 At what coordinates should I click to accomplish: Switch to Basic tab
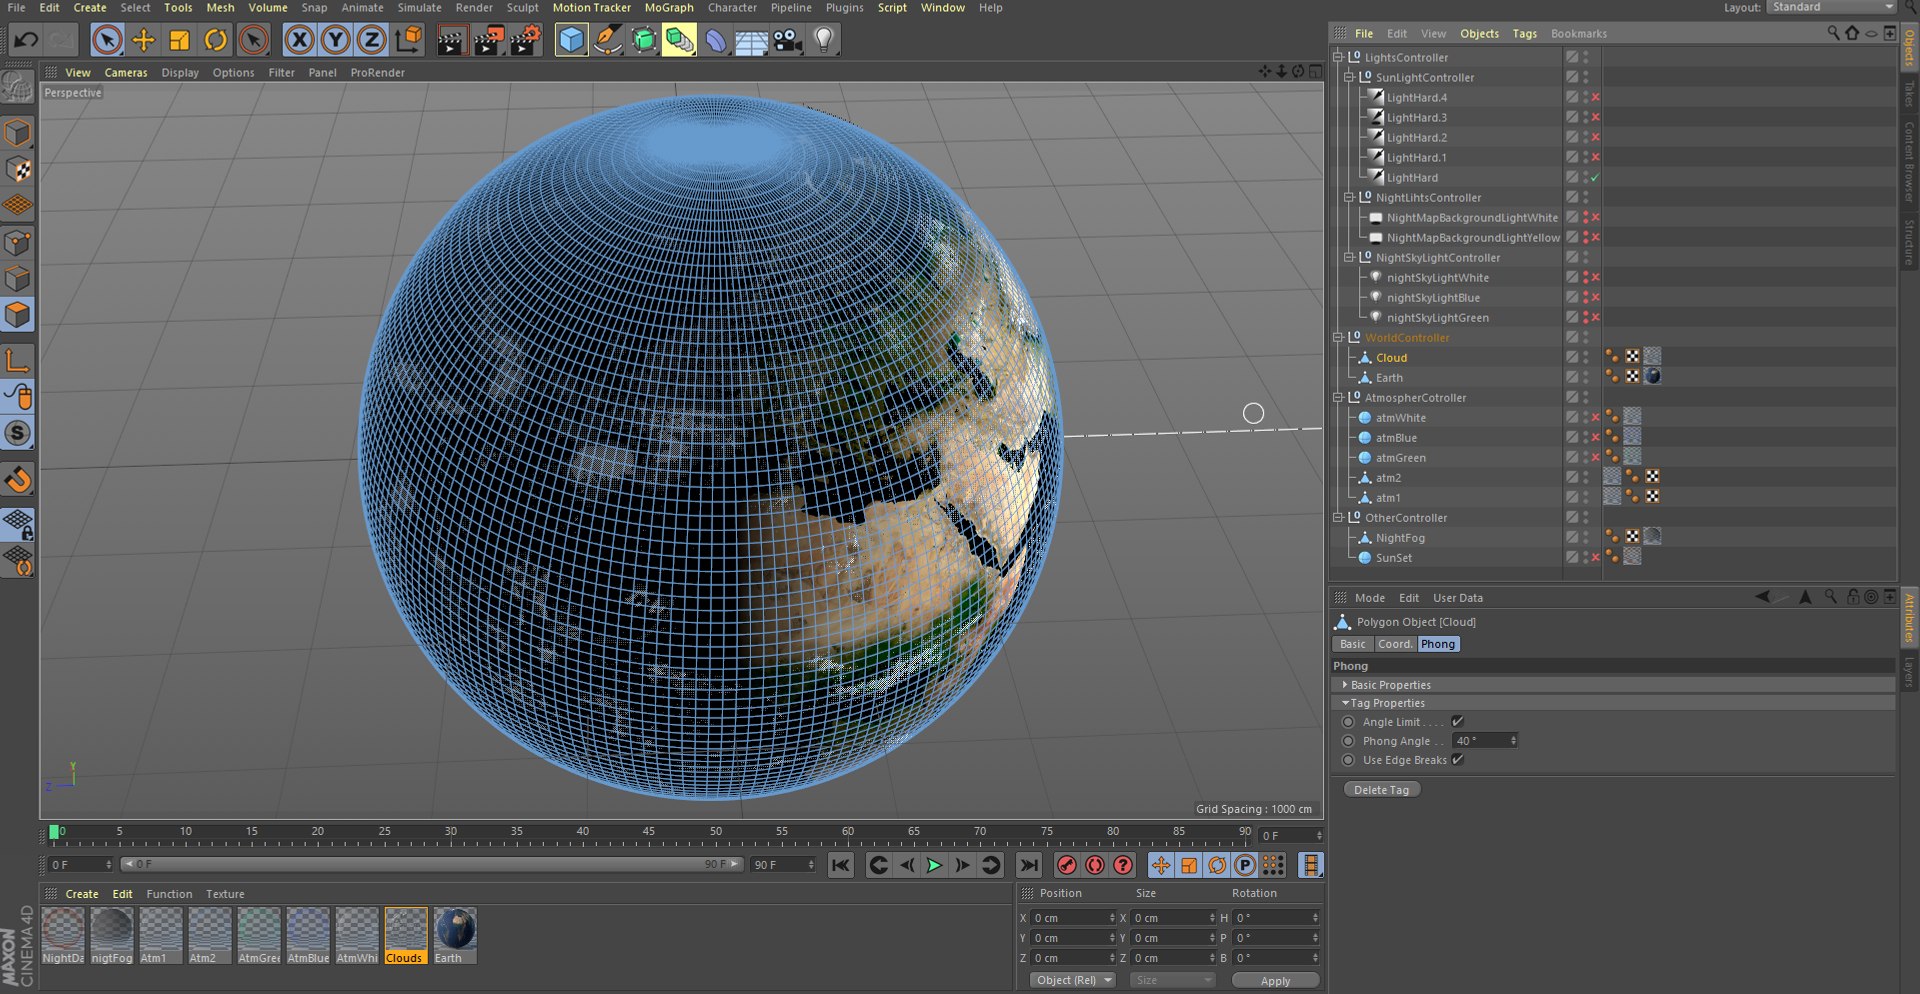tap(1352, 645)
